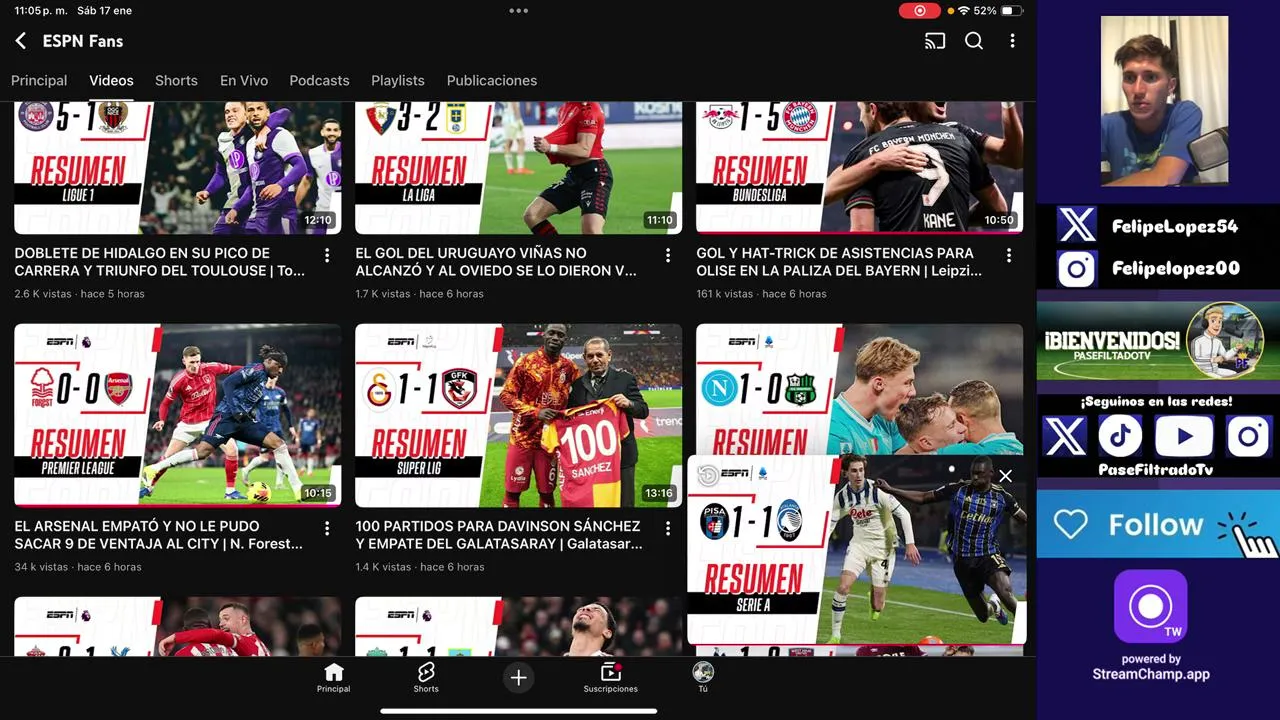Select the Videos channel tab
This screenshot has height=720, width=1280.
pos(111,80)
